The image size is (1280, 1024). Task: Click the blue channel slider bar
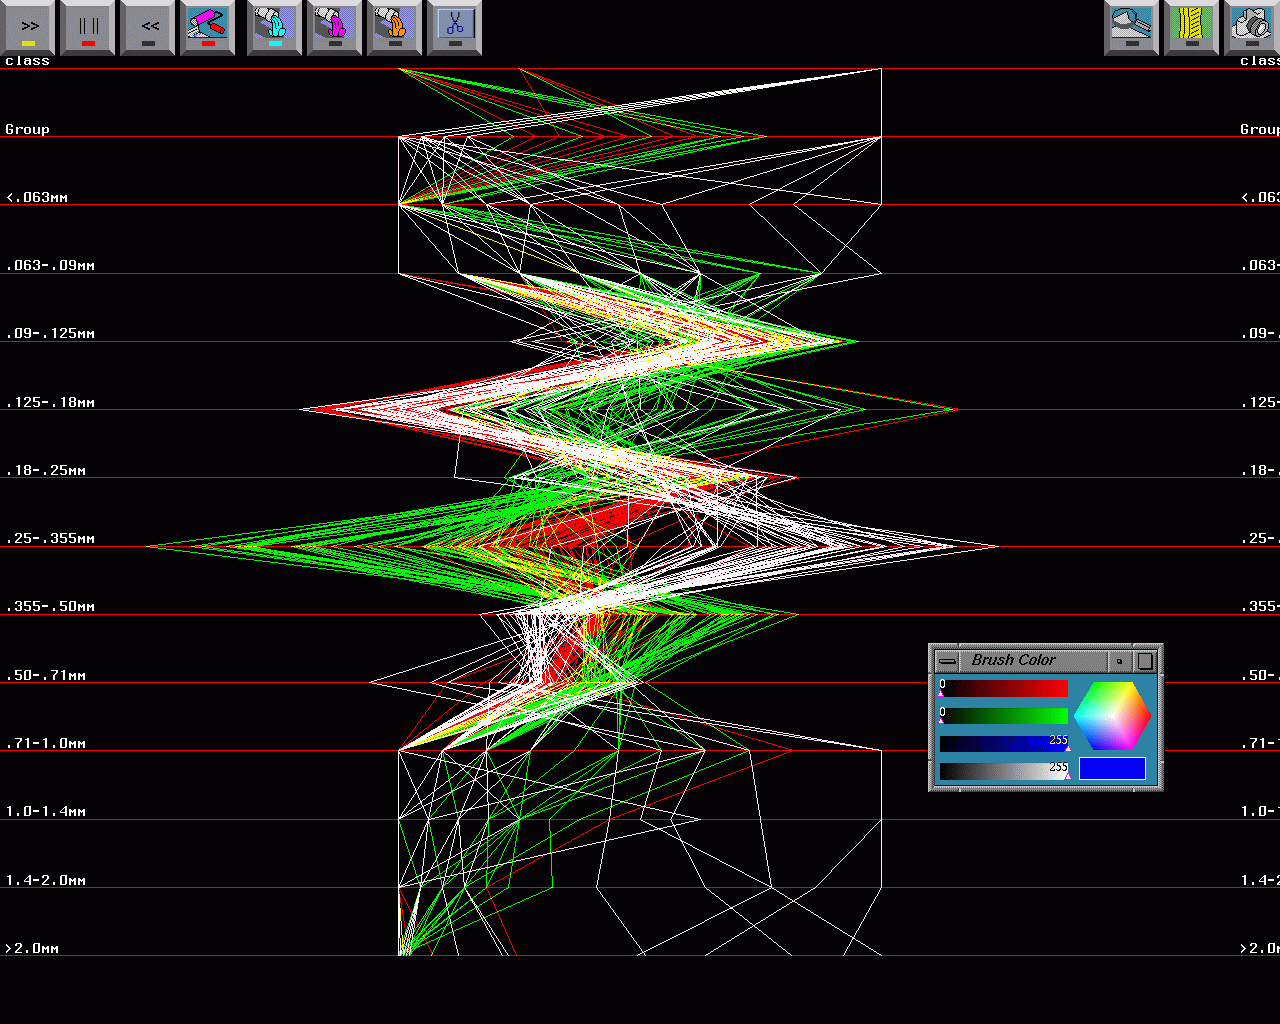1004,744
